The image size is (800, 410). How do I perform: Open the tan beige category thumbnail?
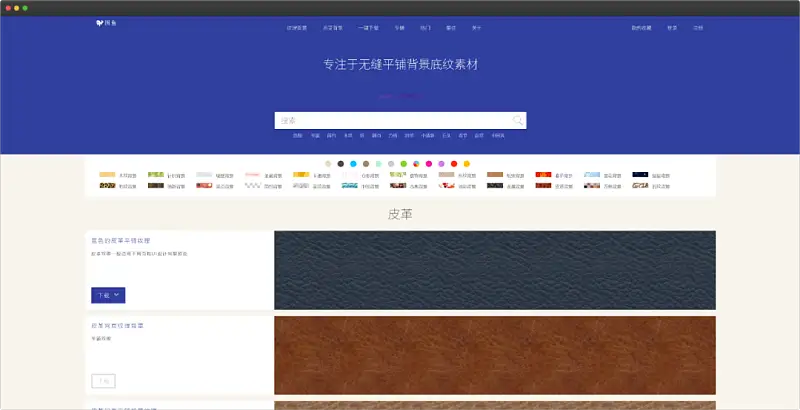click(446, 174)
